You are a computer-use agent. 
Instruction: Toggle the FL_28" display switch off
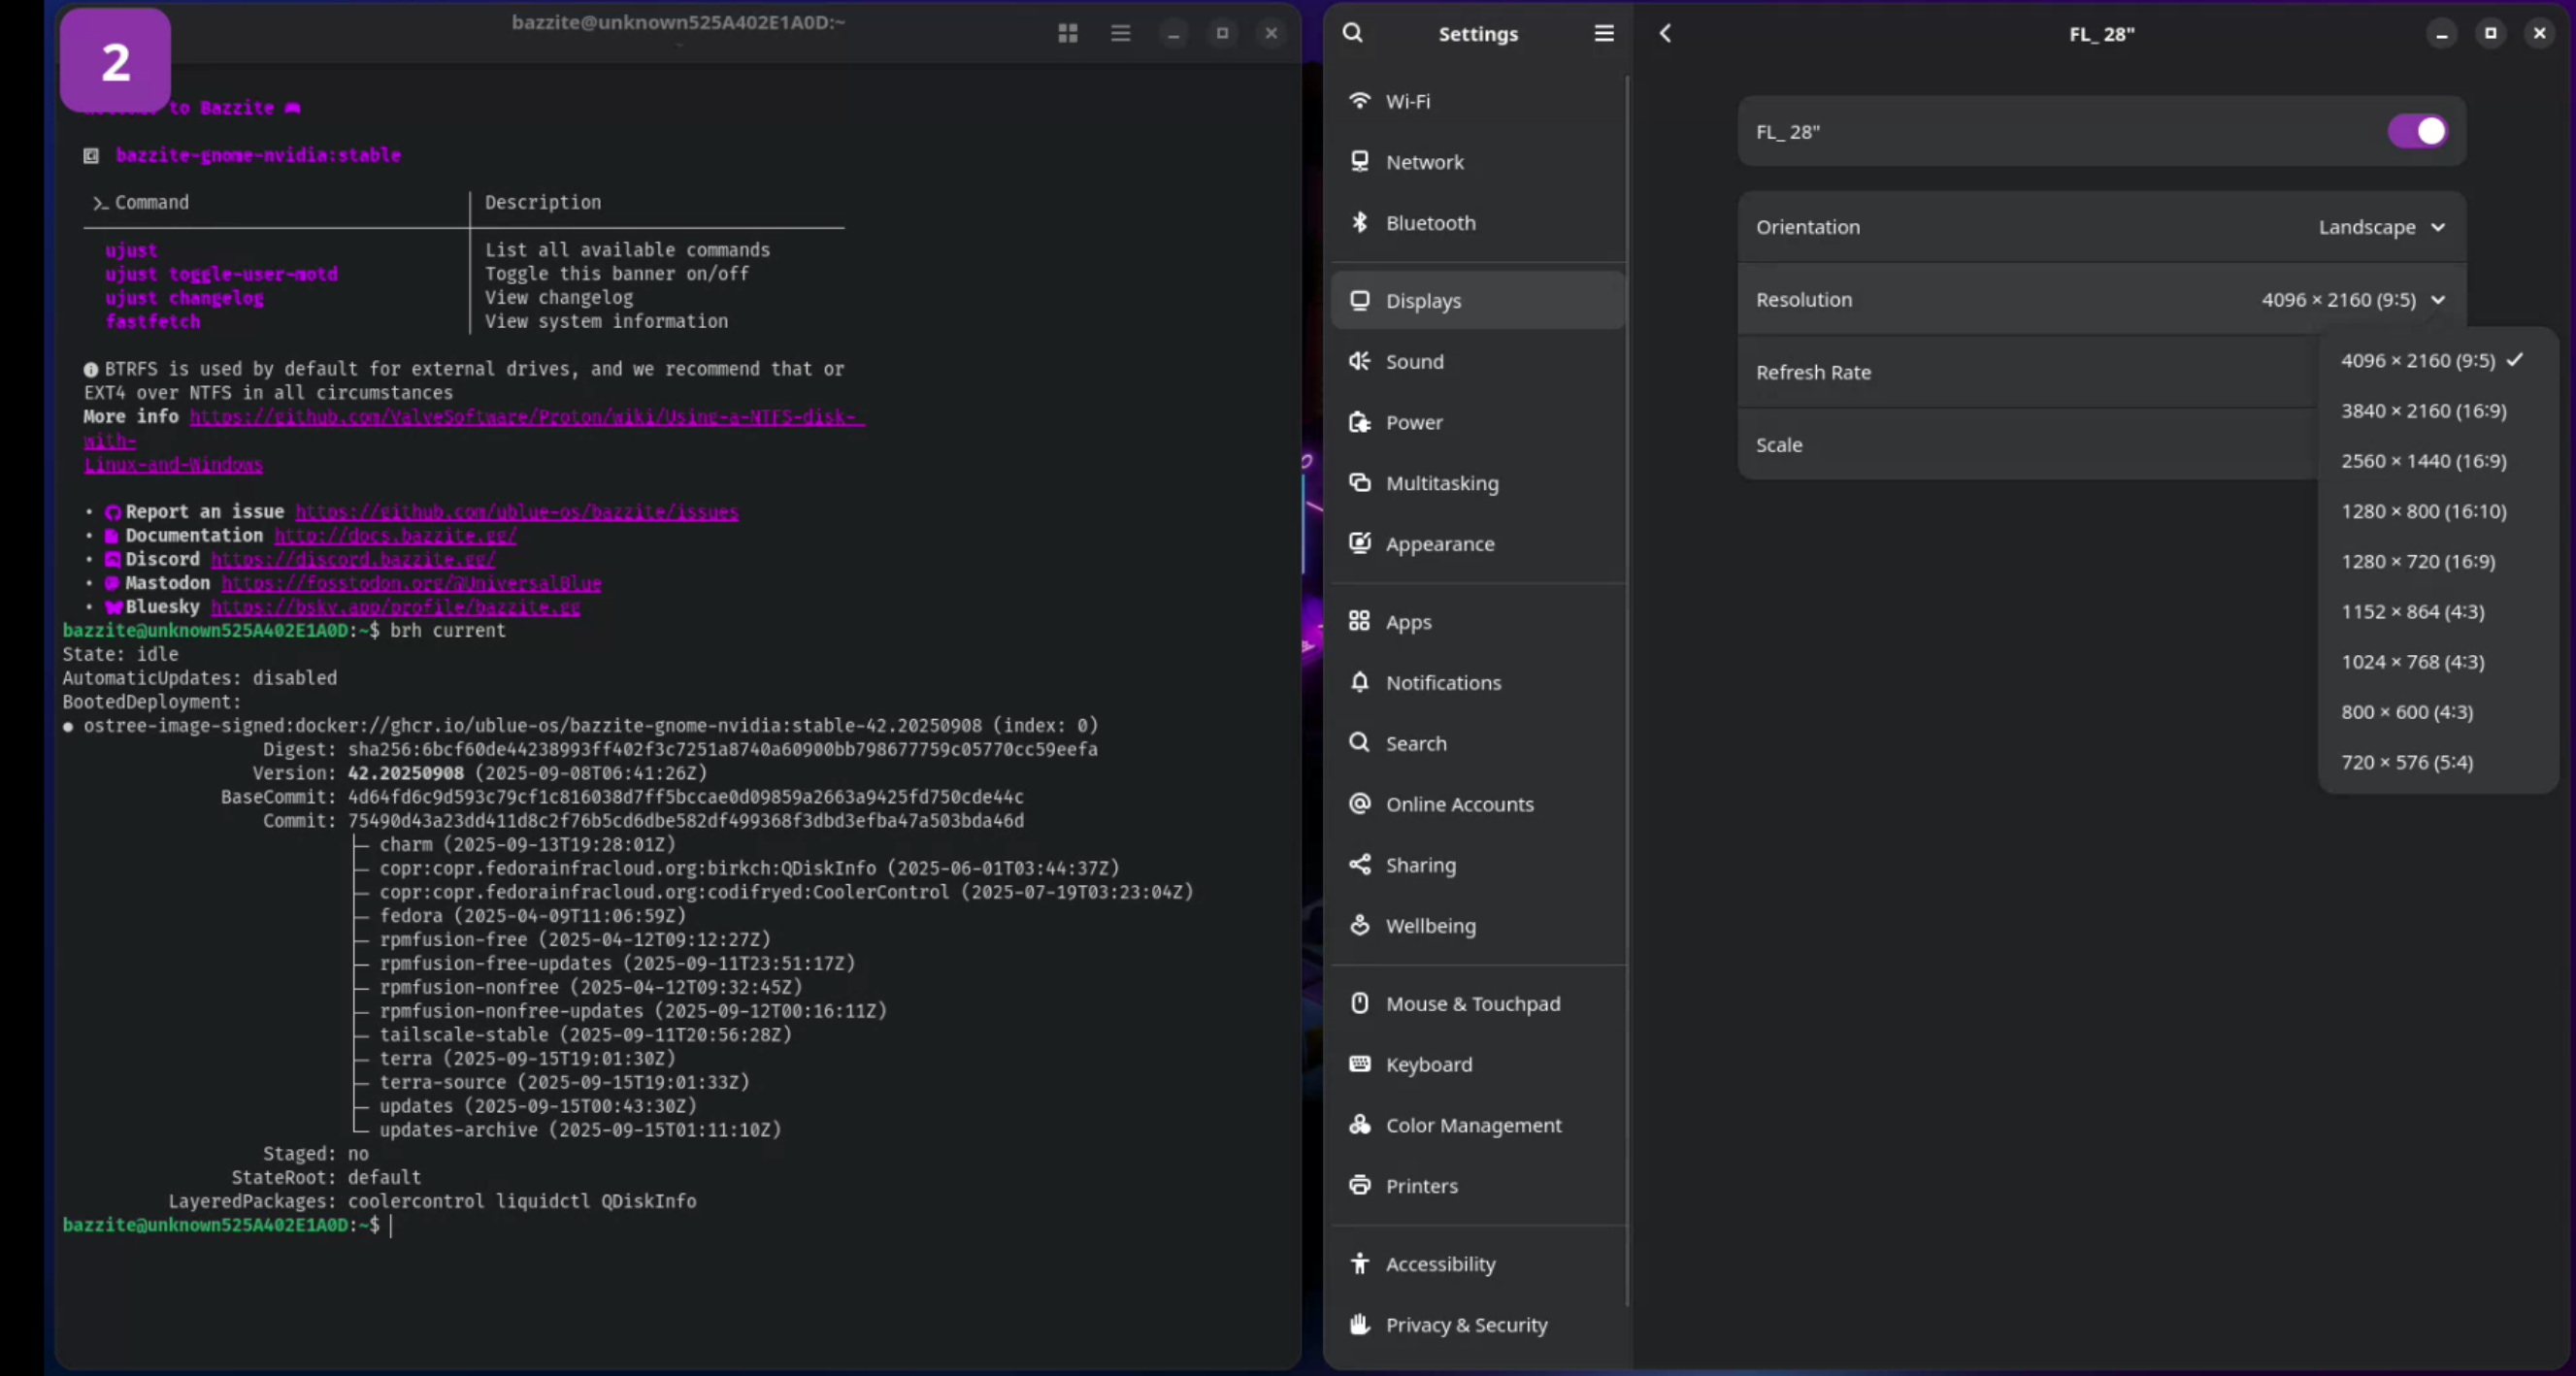click(x=2417, y=131)
